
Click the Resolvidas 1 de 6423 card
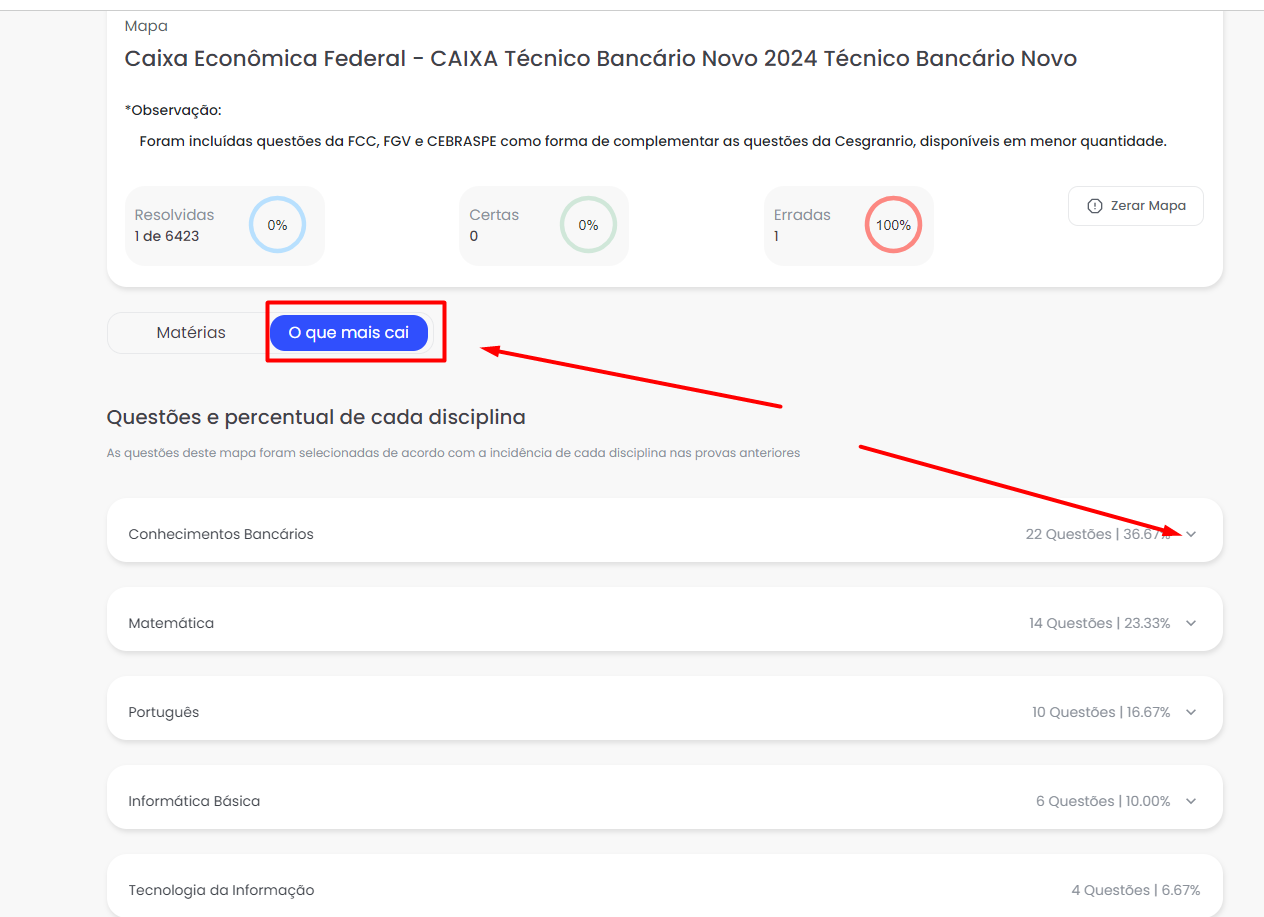(x=225, y=226)
